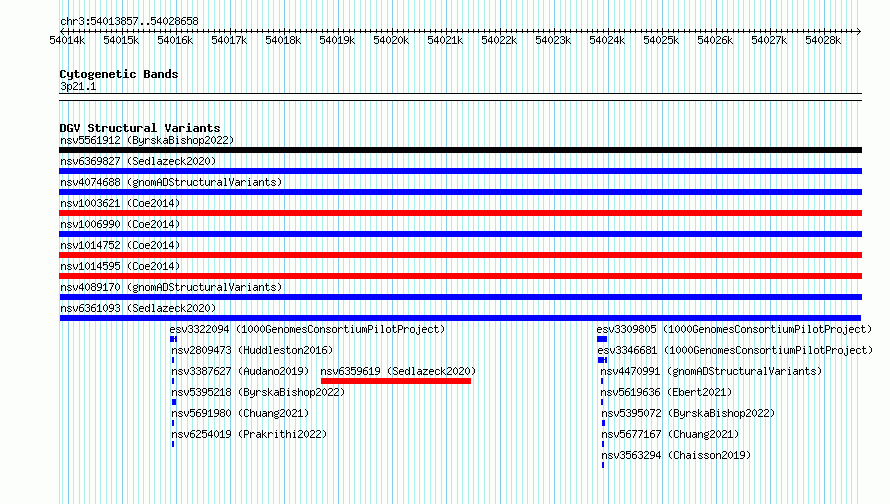This screenshot has height=504, width=890.
Task: Open the nsv2809473 (Huddleston2016) label
Action: click(x=253, y=350)
